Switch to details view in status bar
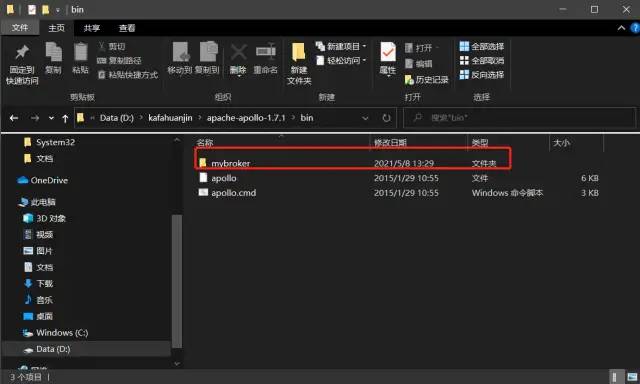Viewport: 640px width, 384px height. coord(615,377)
